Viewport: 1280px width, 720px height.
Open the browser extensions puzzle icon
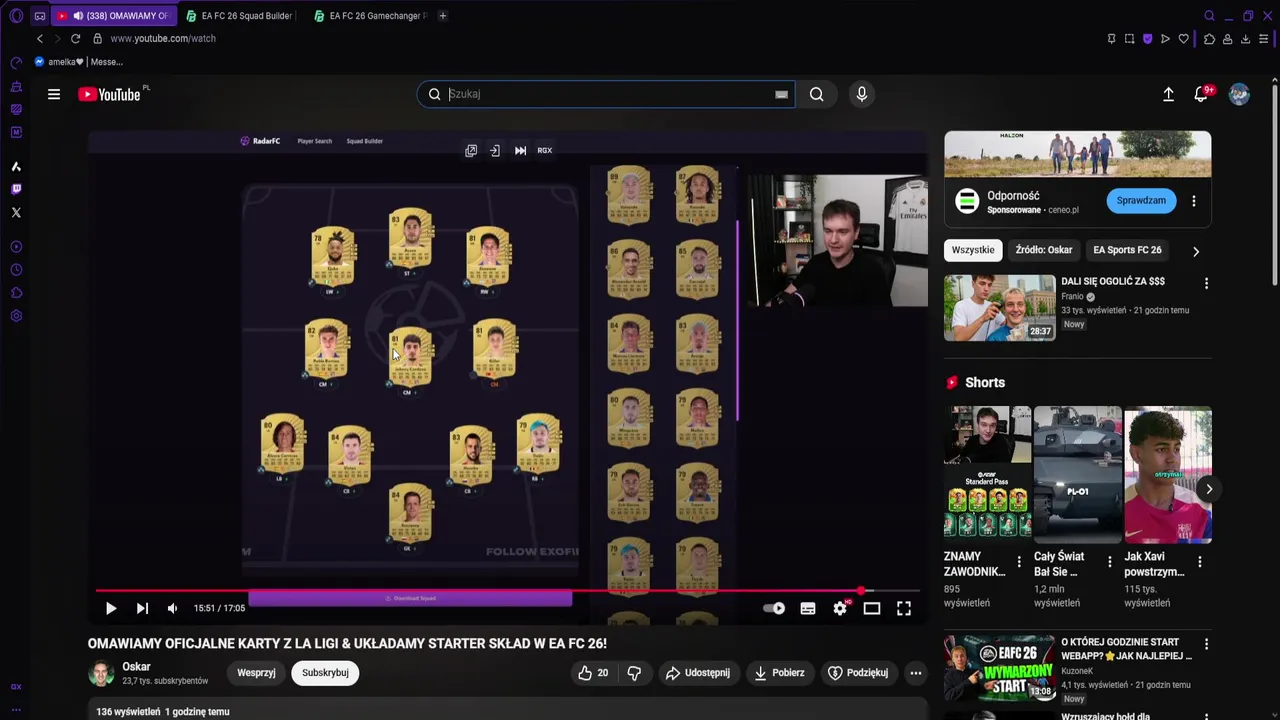pyautogui.click(x=1209, y=39)
